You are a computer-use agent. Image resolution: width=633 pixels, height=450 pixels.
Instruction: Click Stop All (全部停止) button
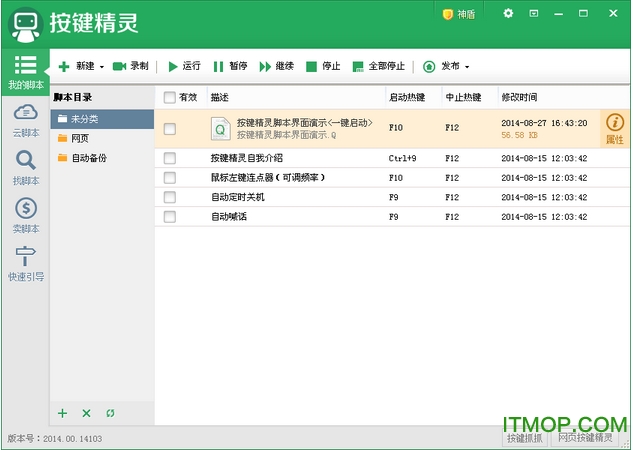click(377, 66)
